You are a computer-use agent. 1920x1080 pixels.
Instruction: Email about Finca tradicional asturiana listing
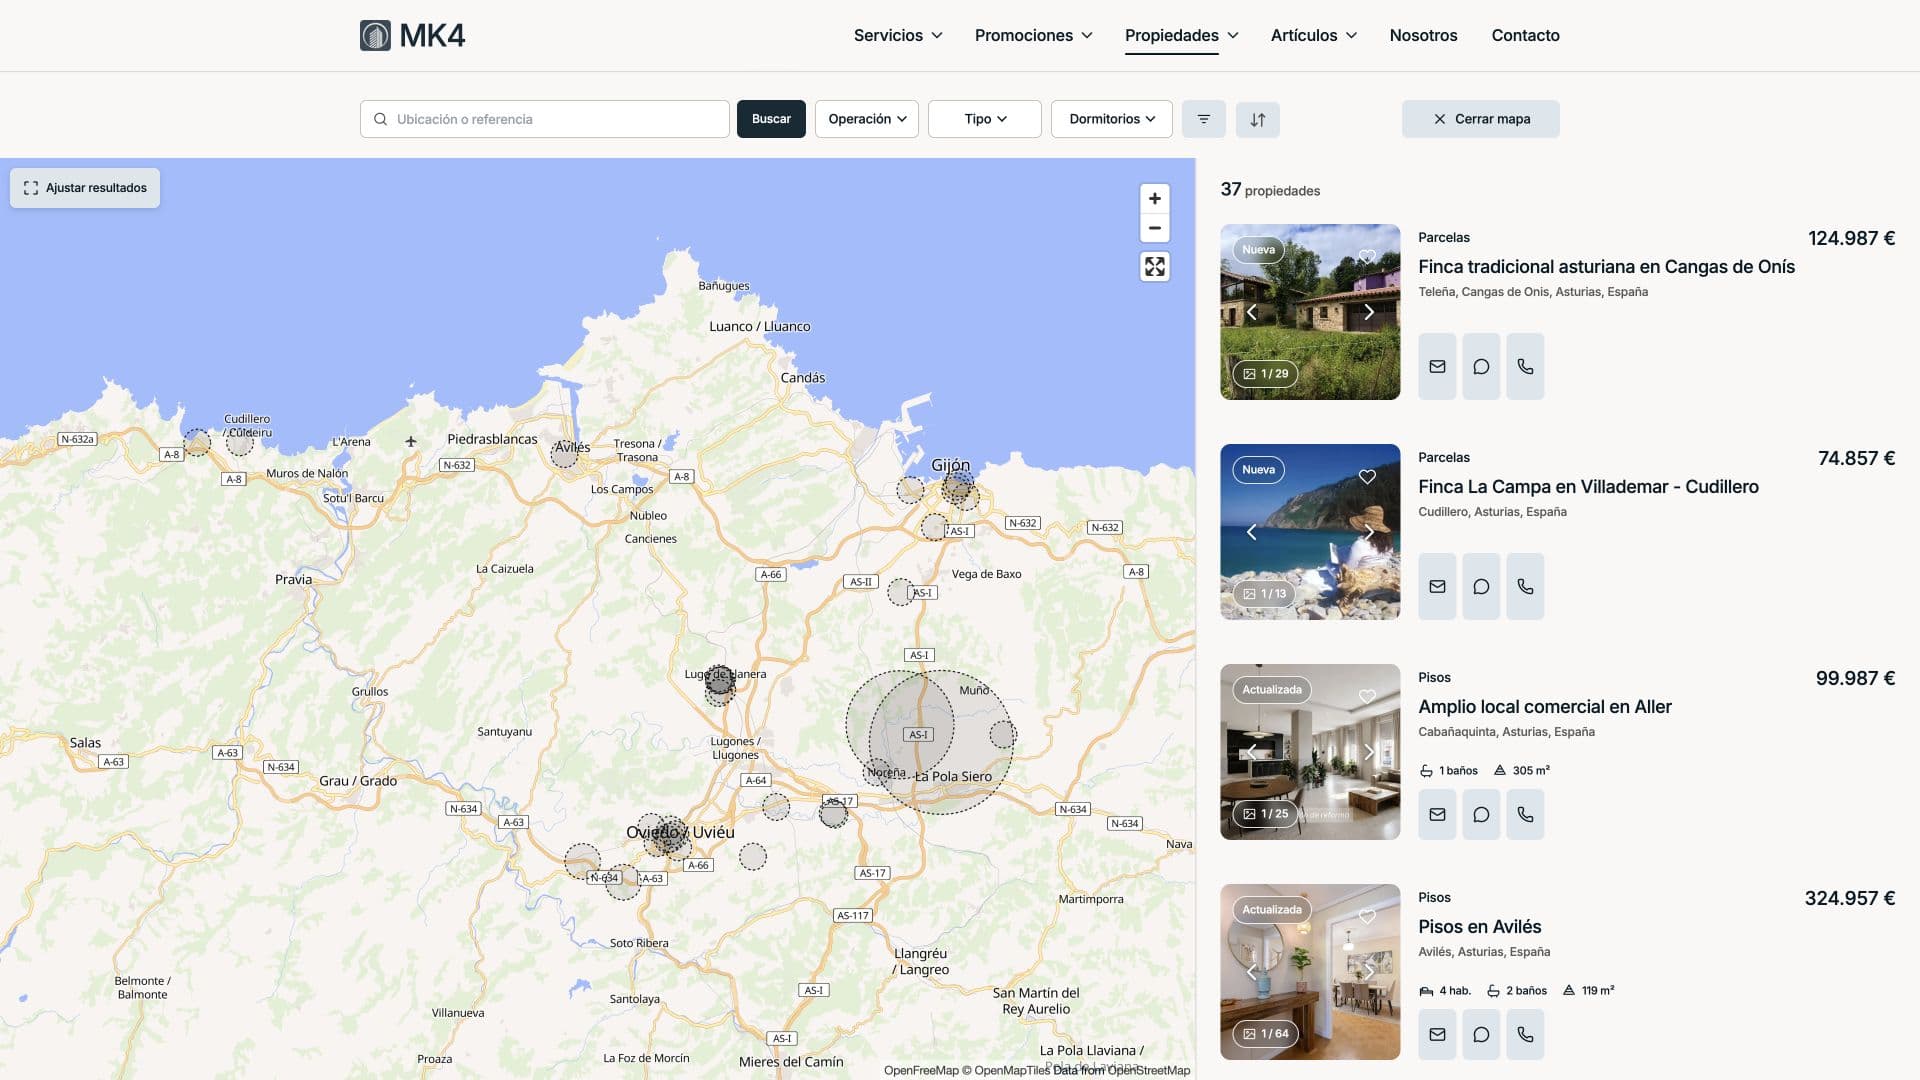(1437, 366)
